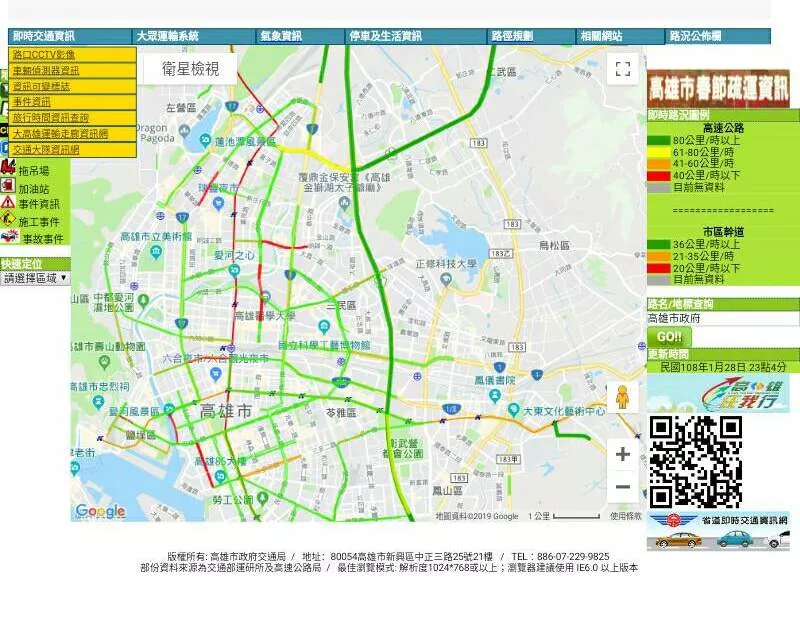Click the 六合夜市 map pin
This screenshot has height=619, width=800.
pos(216,375)
